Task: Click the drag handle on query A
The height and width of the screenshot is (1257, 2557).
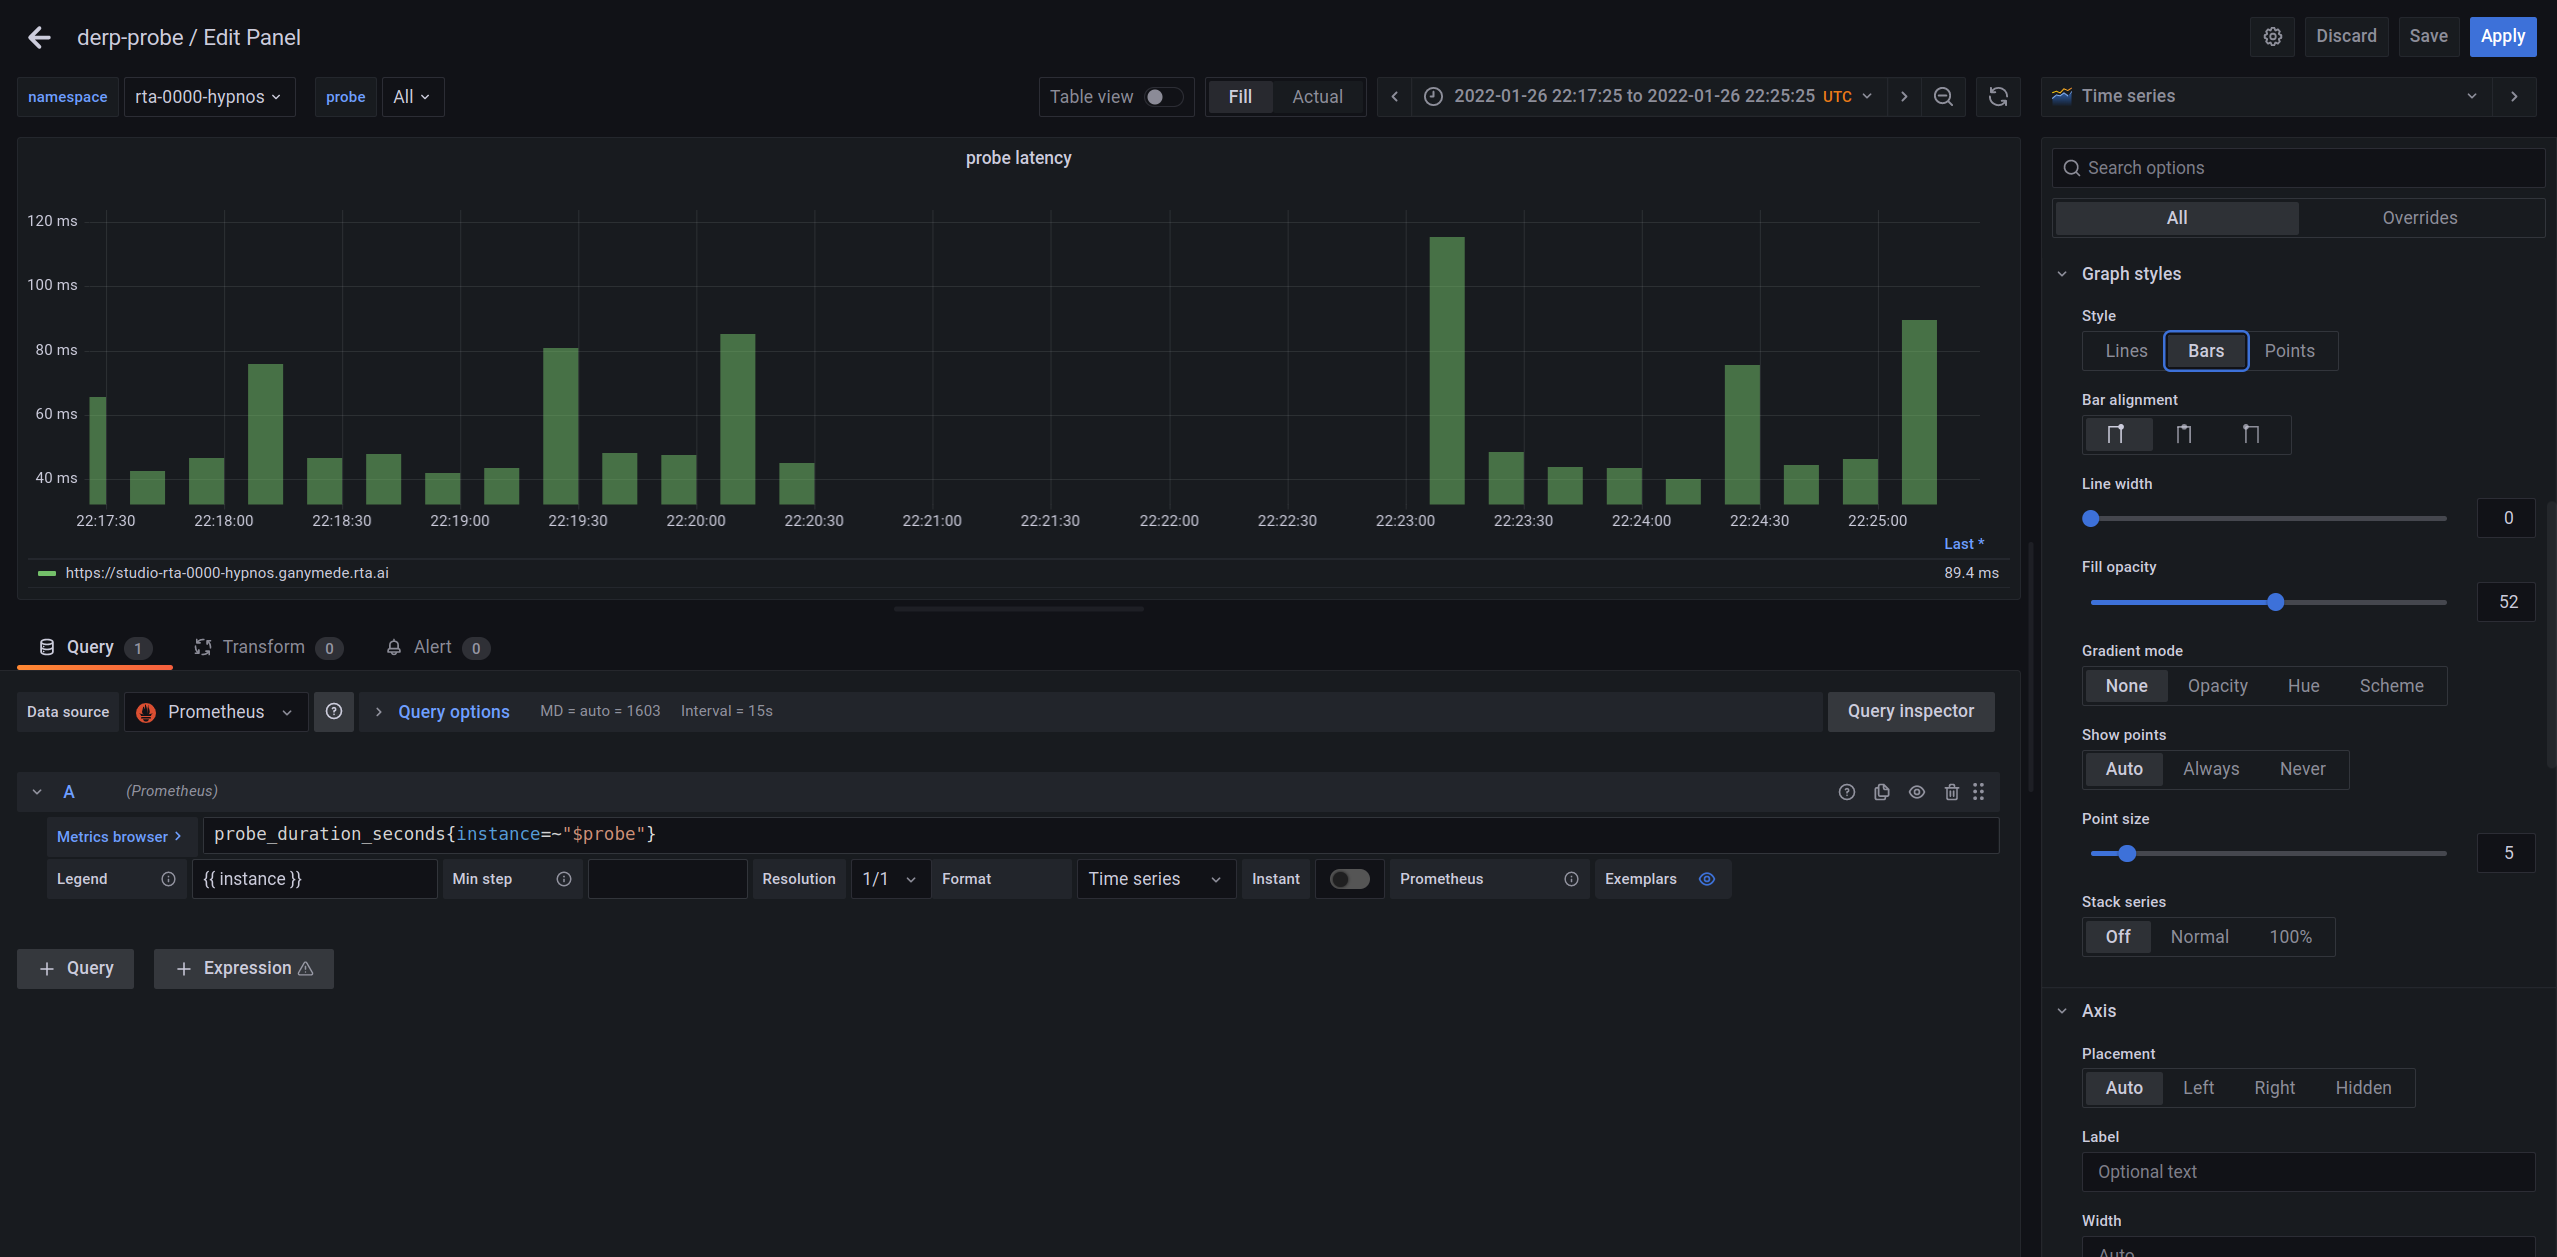Action: click(1979, 791)
